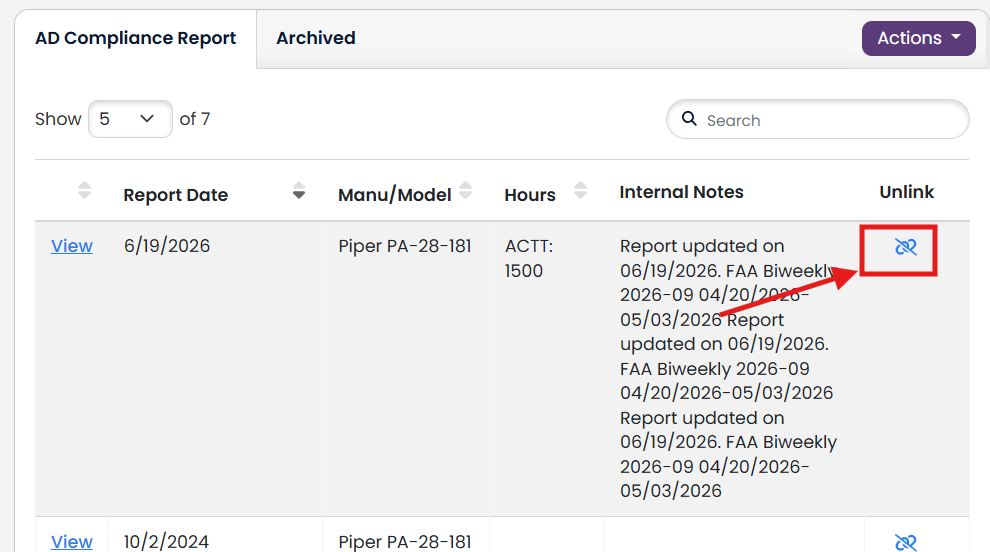The height and width of the screenshot is (552, 990).
Task: Click Piper PA-28-181 in the 10/2/2024 row
Action: (405, 541)
